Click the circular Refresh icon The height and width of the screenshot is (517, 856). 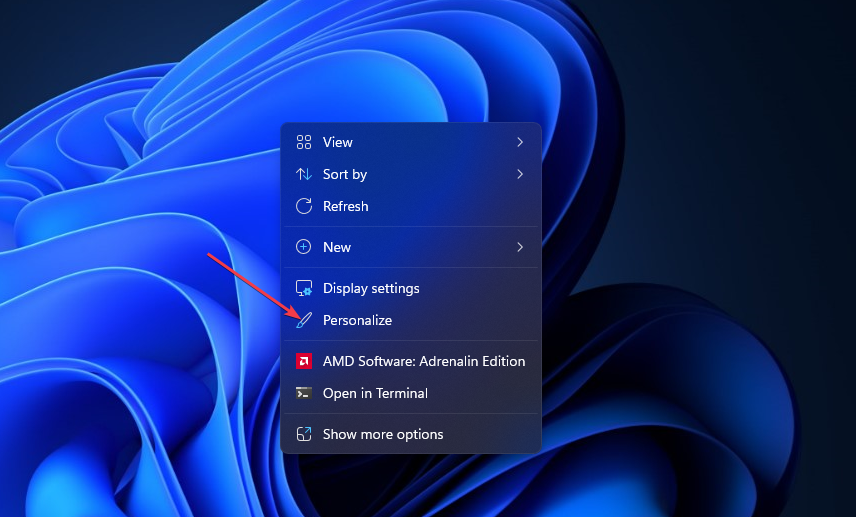coord(304,206)
